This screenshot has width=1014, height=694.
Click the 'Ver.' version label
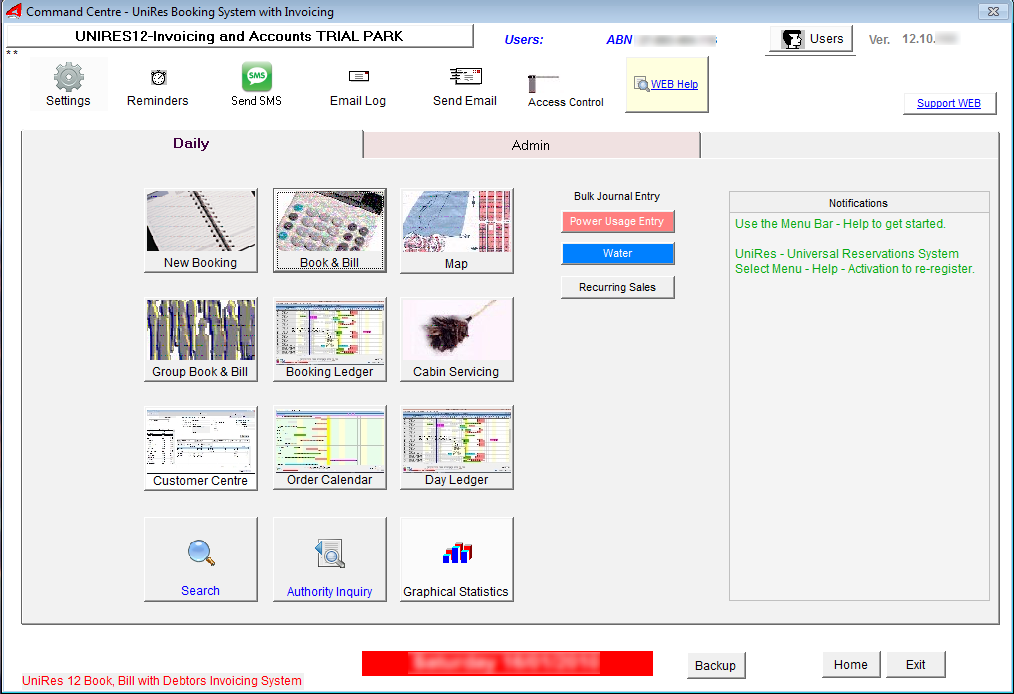point(879,40)
